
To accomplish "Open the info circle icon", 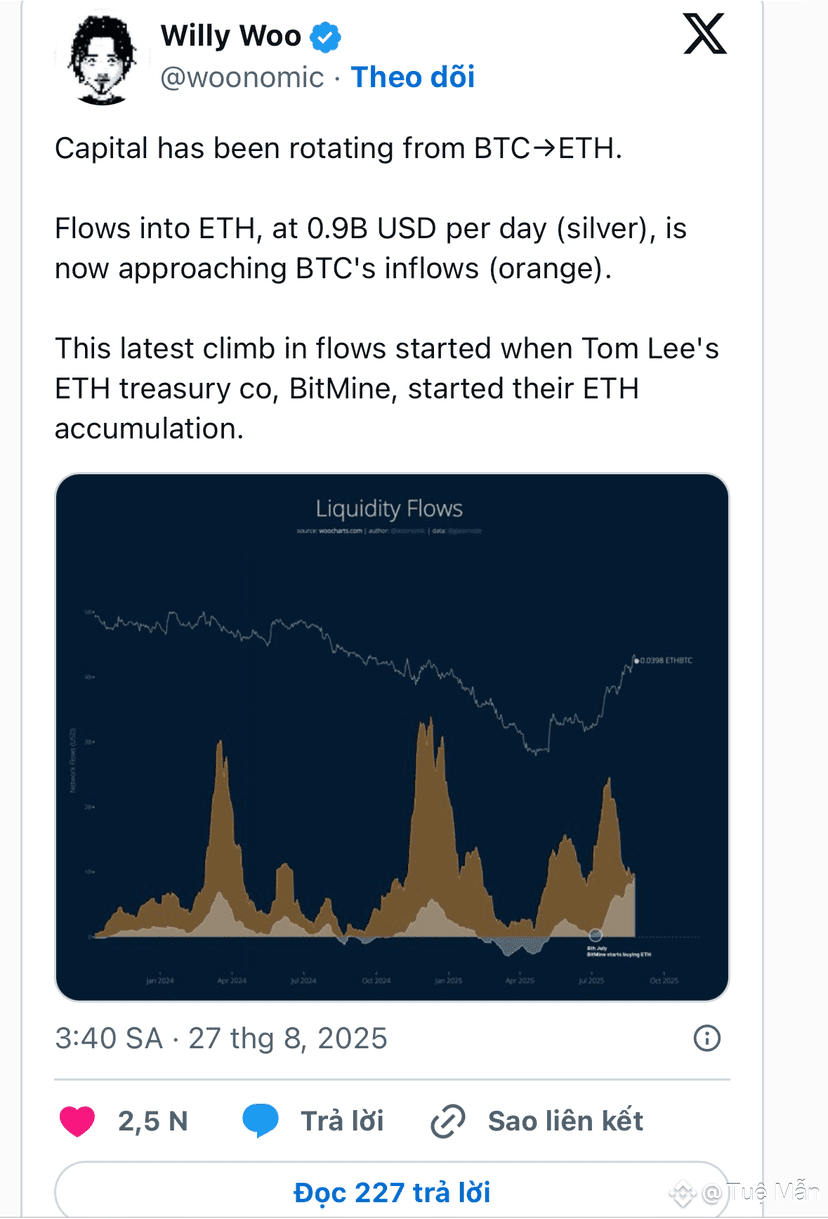I will click(707, 1038).
